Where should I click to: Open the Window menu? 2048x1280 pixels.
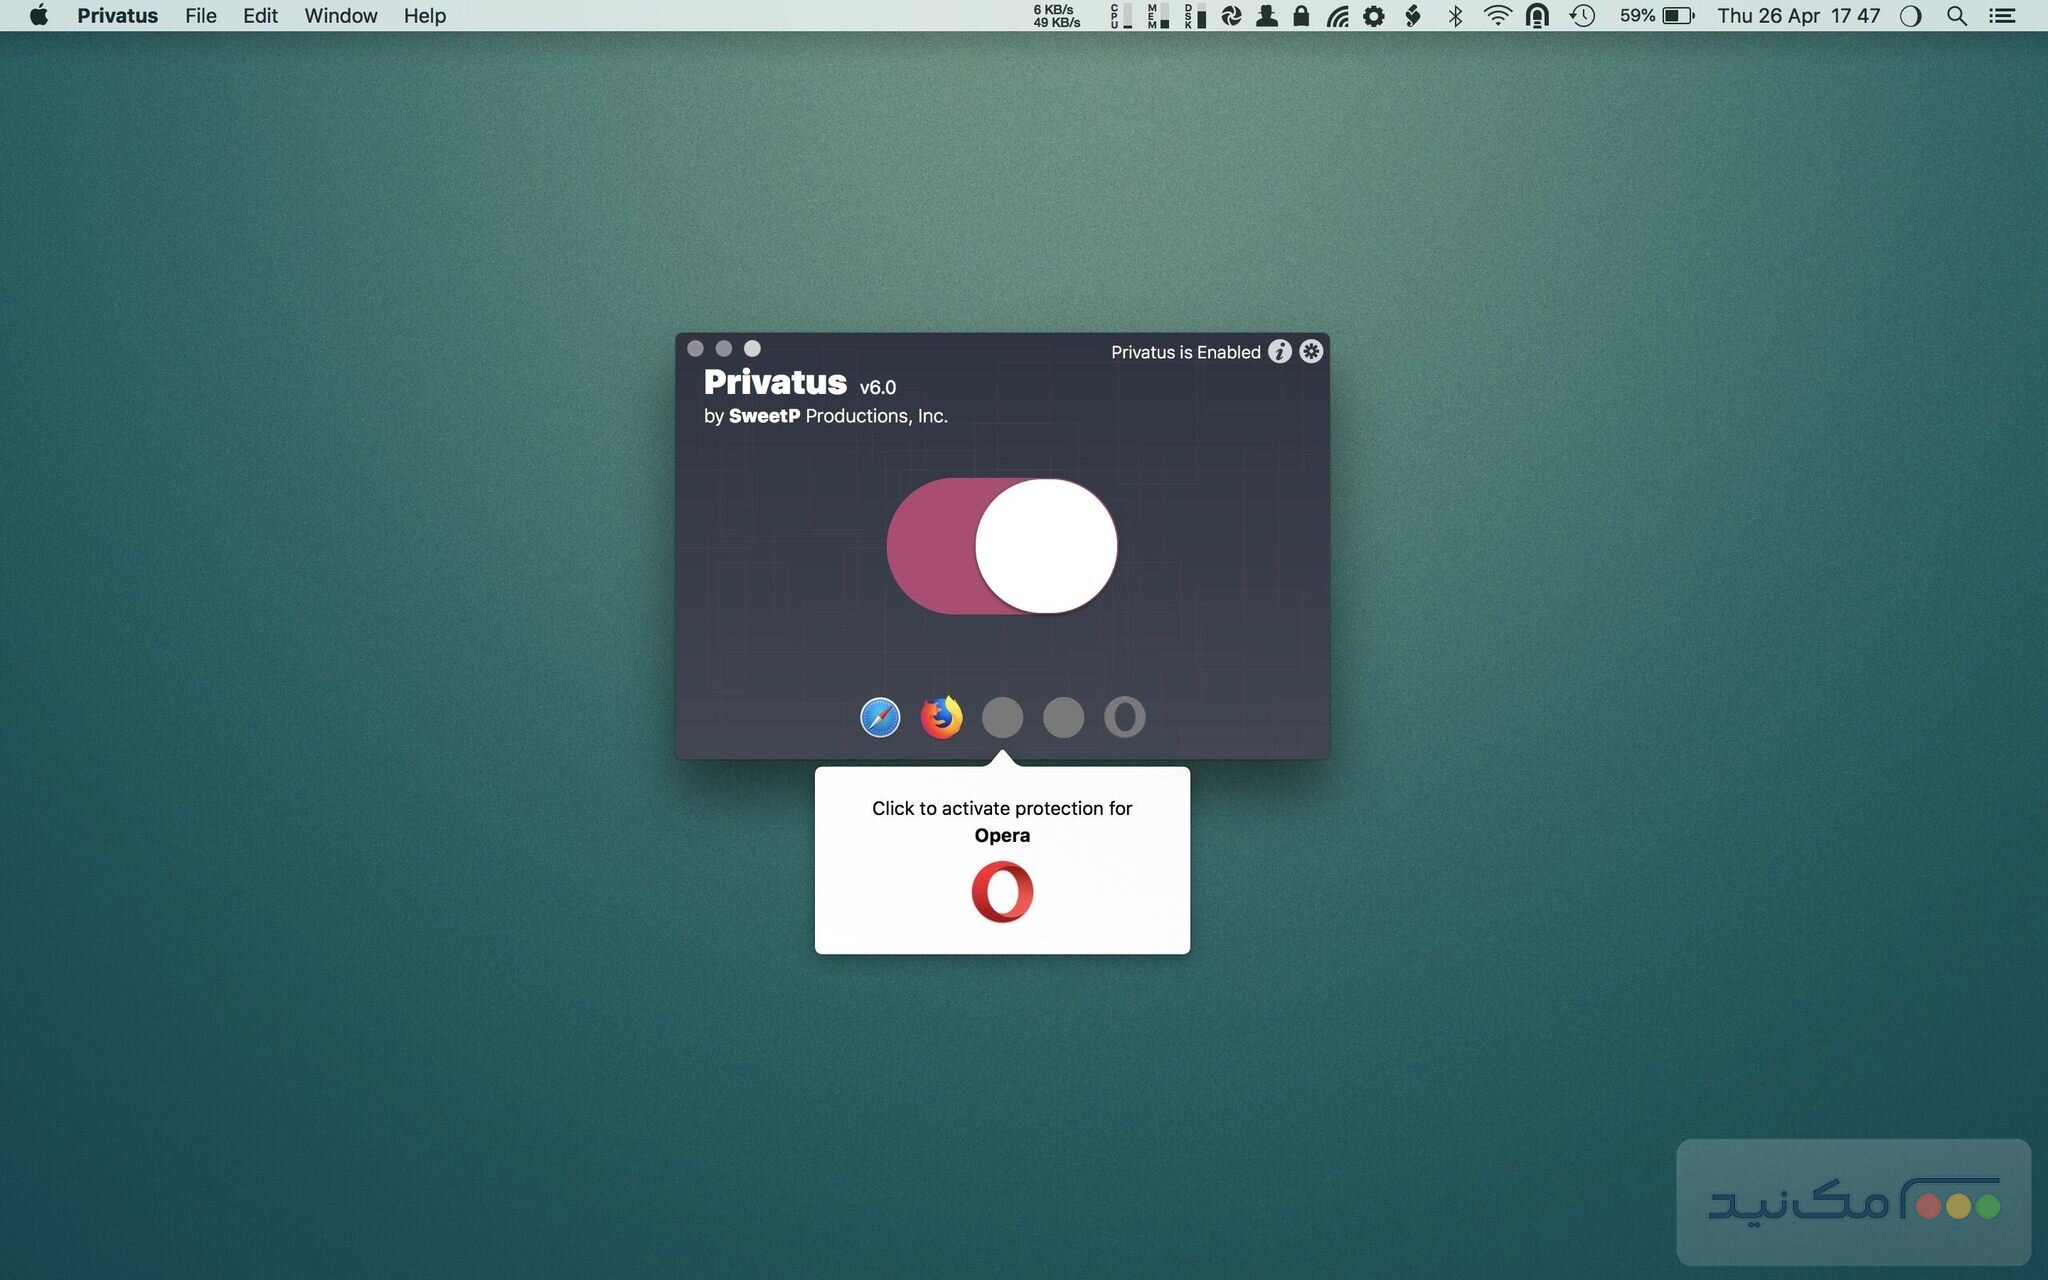(x=340, y=16)
